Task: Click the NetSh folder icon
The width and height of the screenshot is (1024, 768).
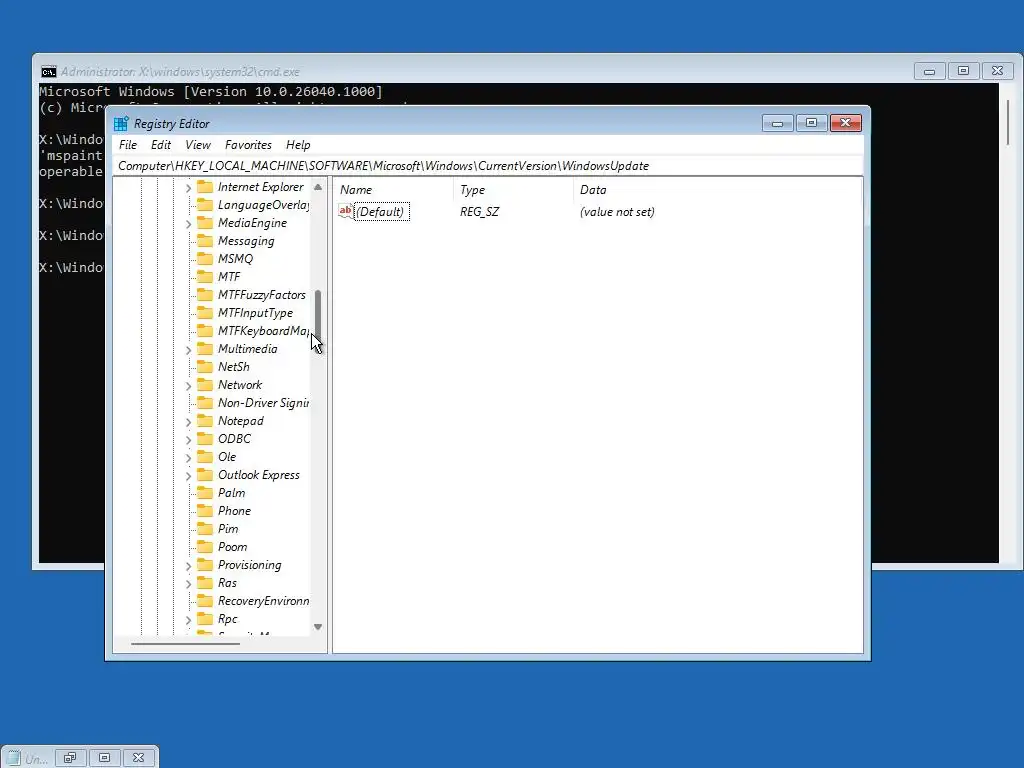Action: (205, 366)
